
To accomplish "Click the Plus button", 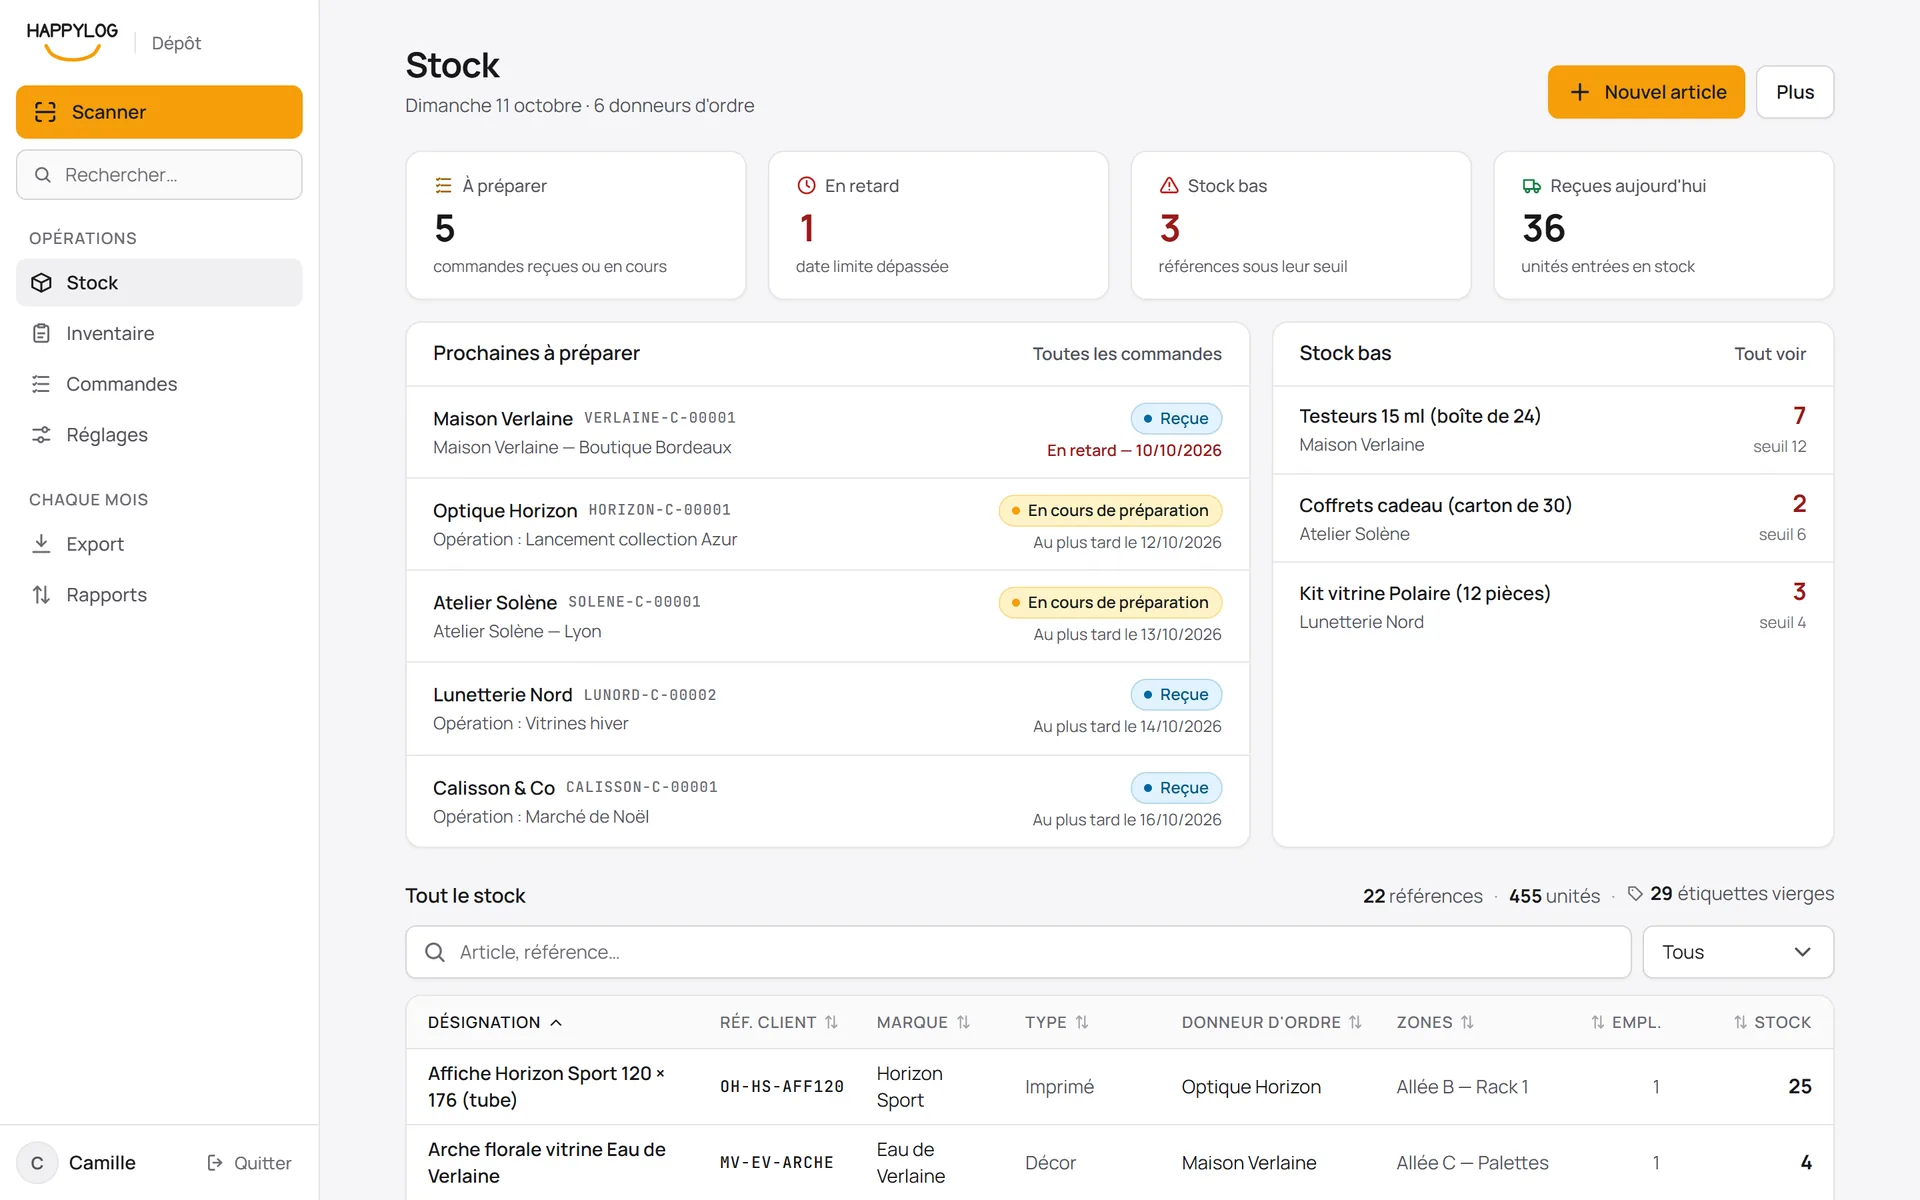I will click(1795, 92).
